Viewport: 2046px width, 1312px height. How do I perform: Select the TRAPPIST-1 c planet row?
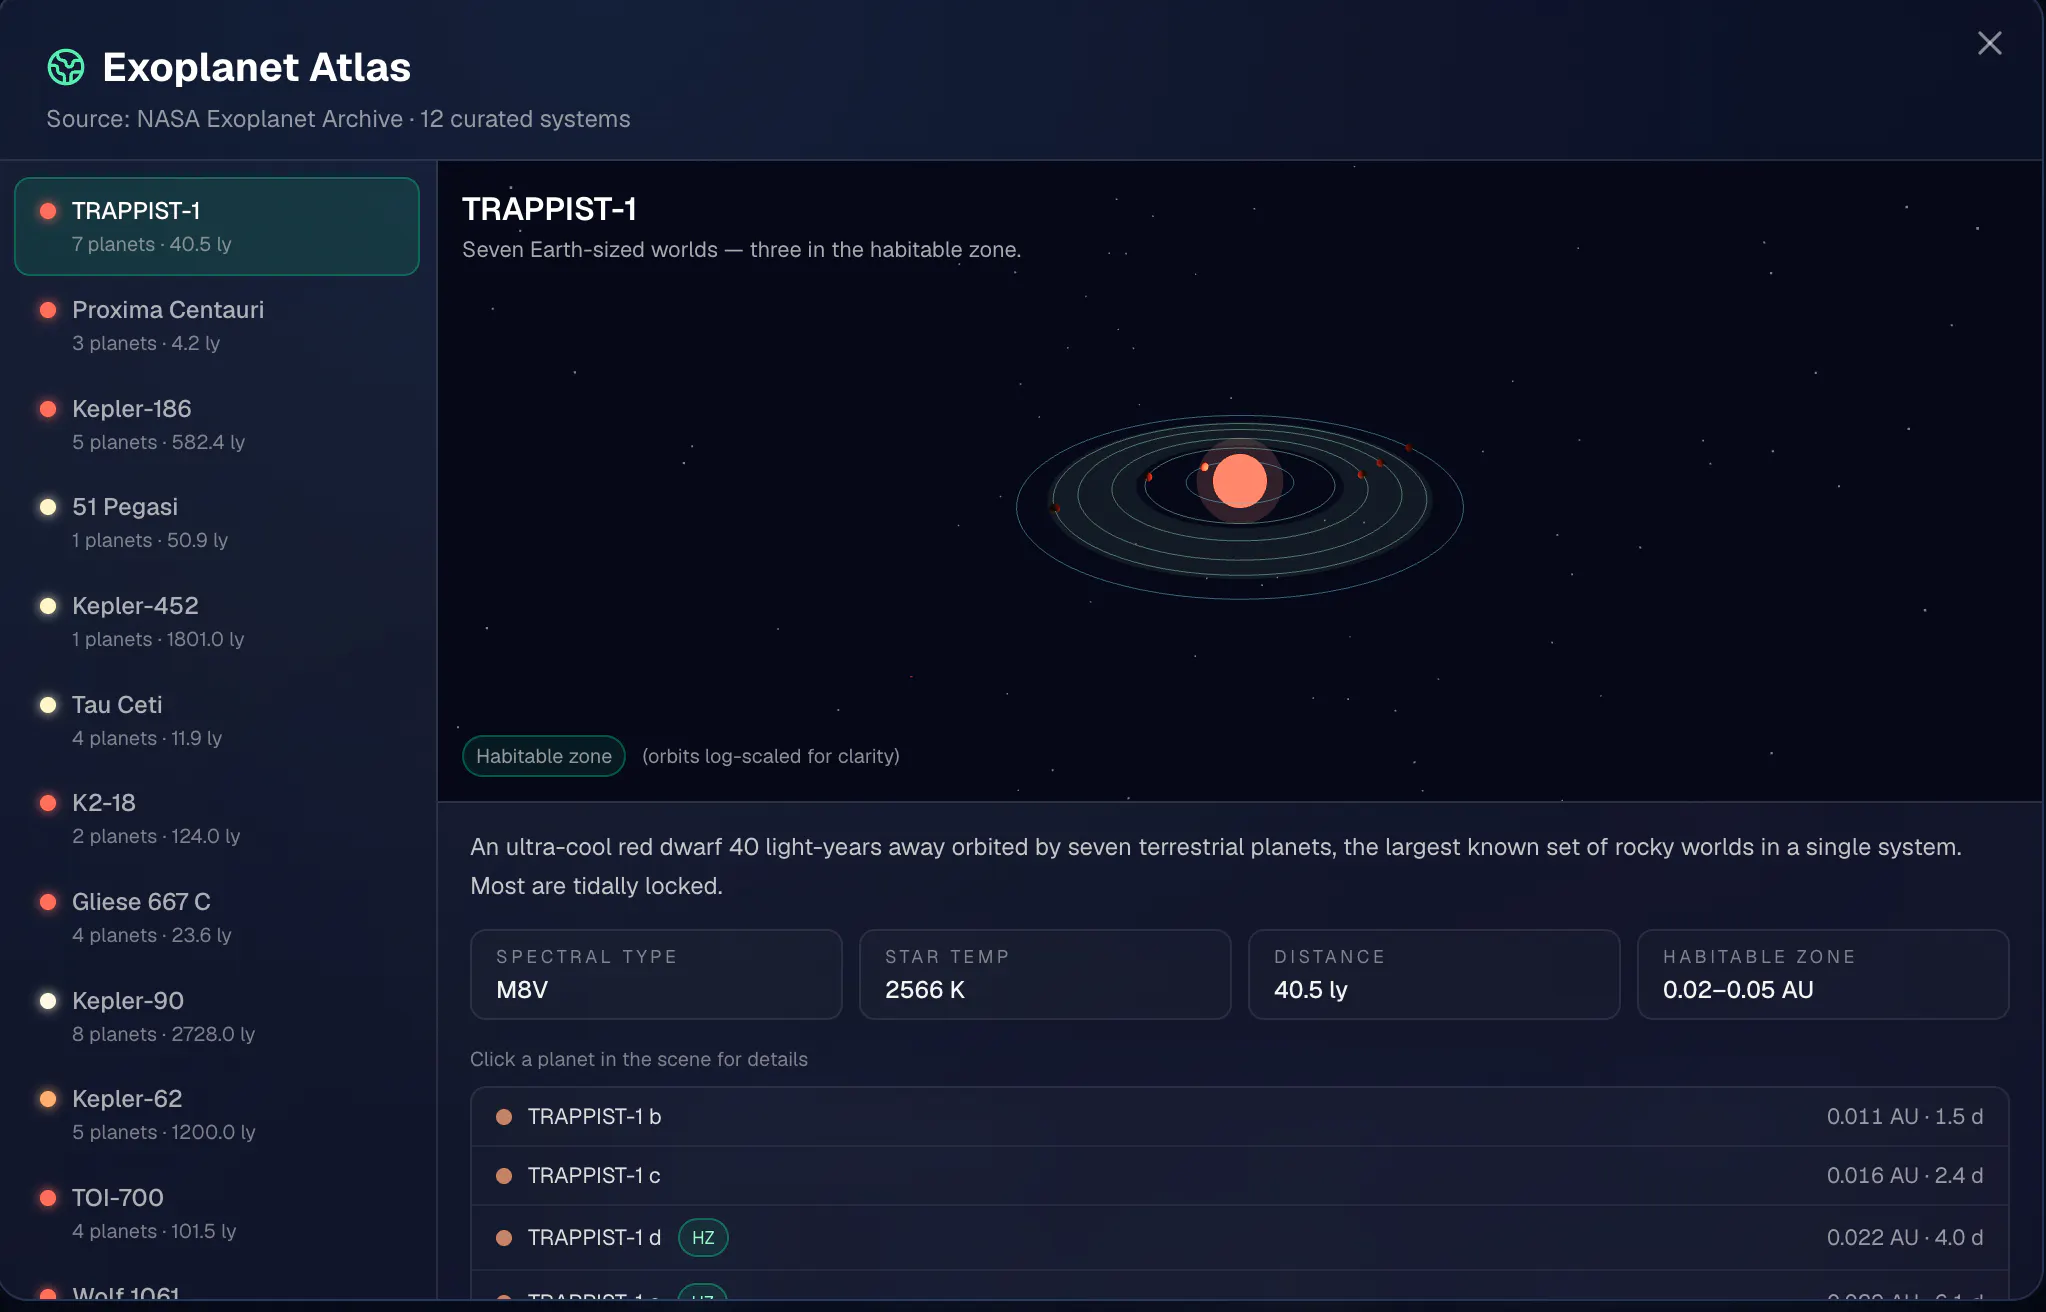tap(1239, 1175)
